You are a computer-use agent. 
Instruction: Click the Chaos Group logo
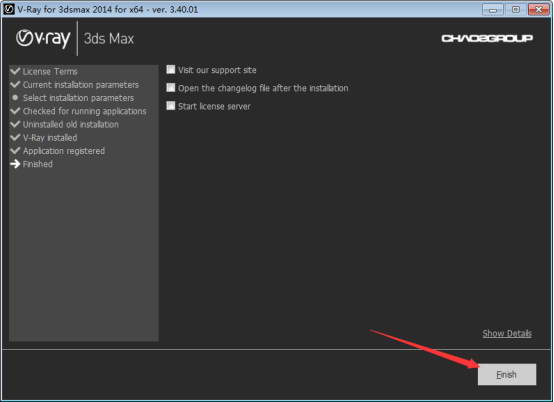(487, 38)
